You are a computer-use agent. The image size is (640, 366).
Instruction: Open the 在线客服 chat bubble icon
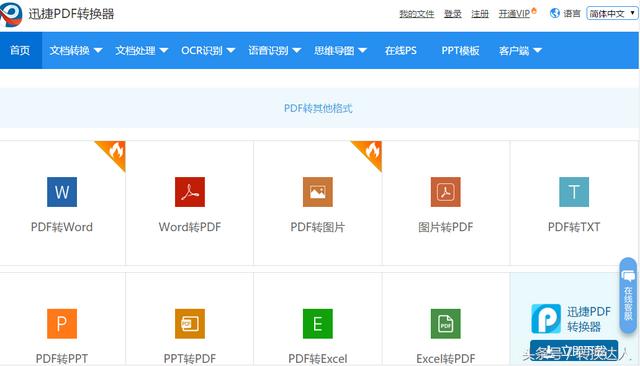point(628,276)
